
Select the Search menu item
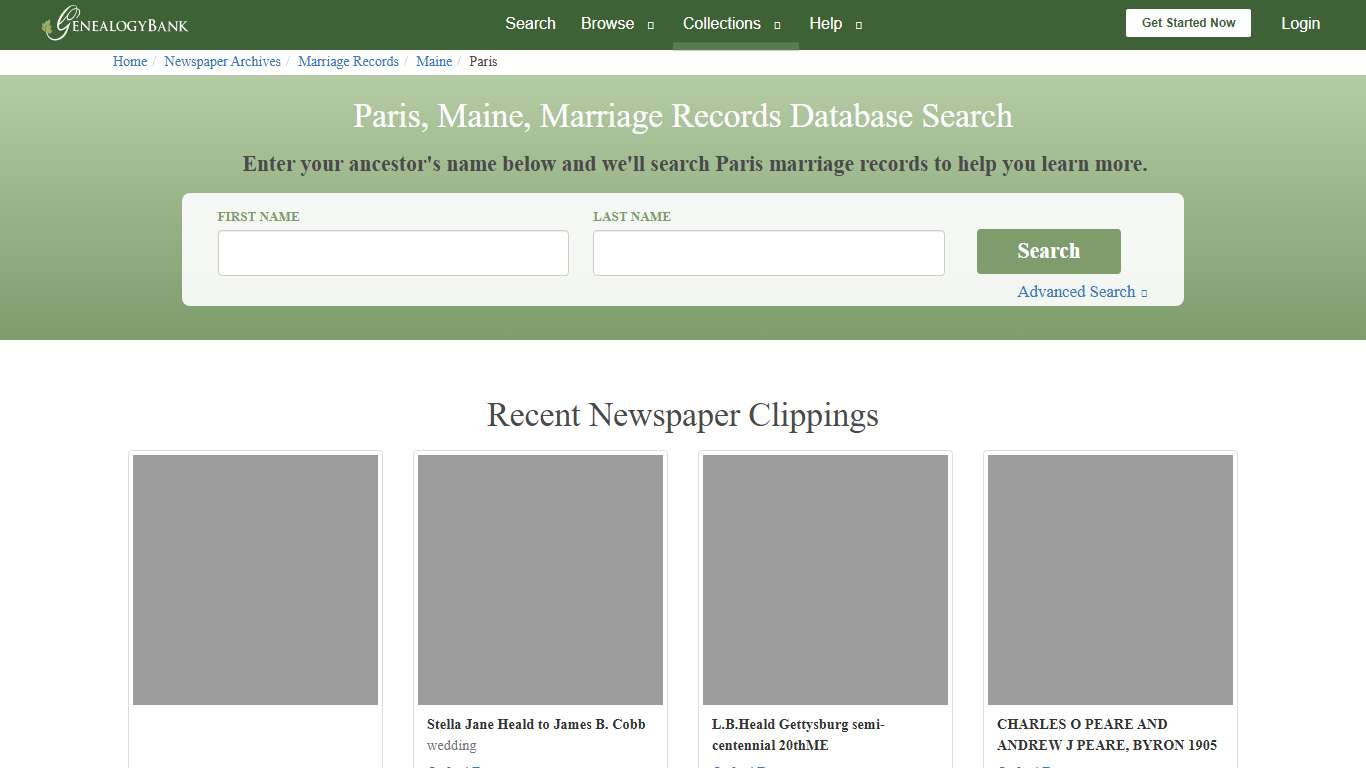tap(530, 23)
